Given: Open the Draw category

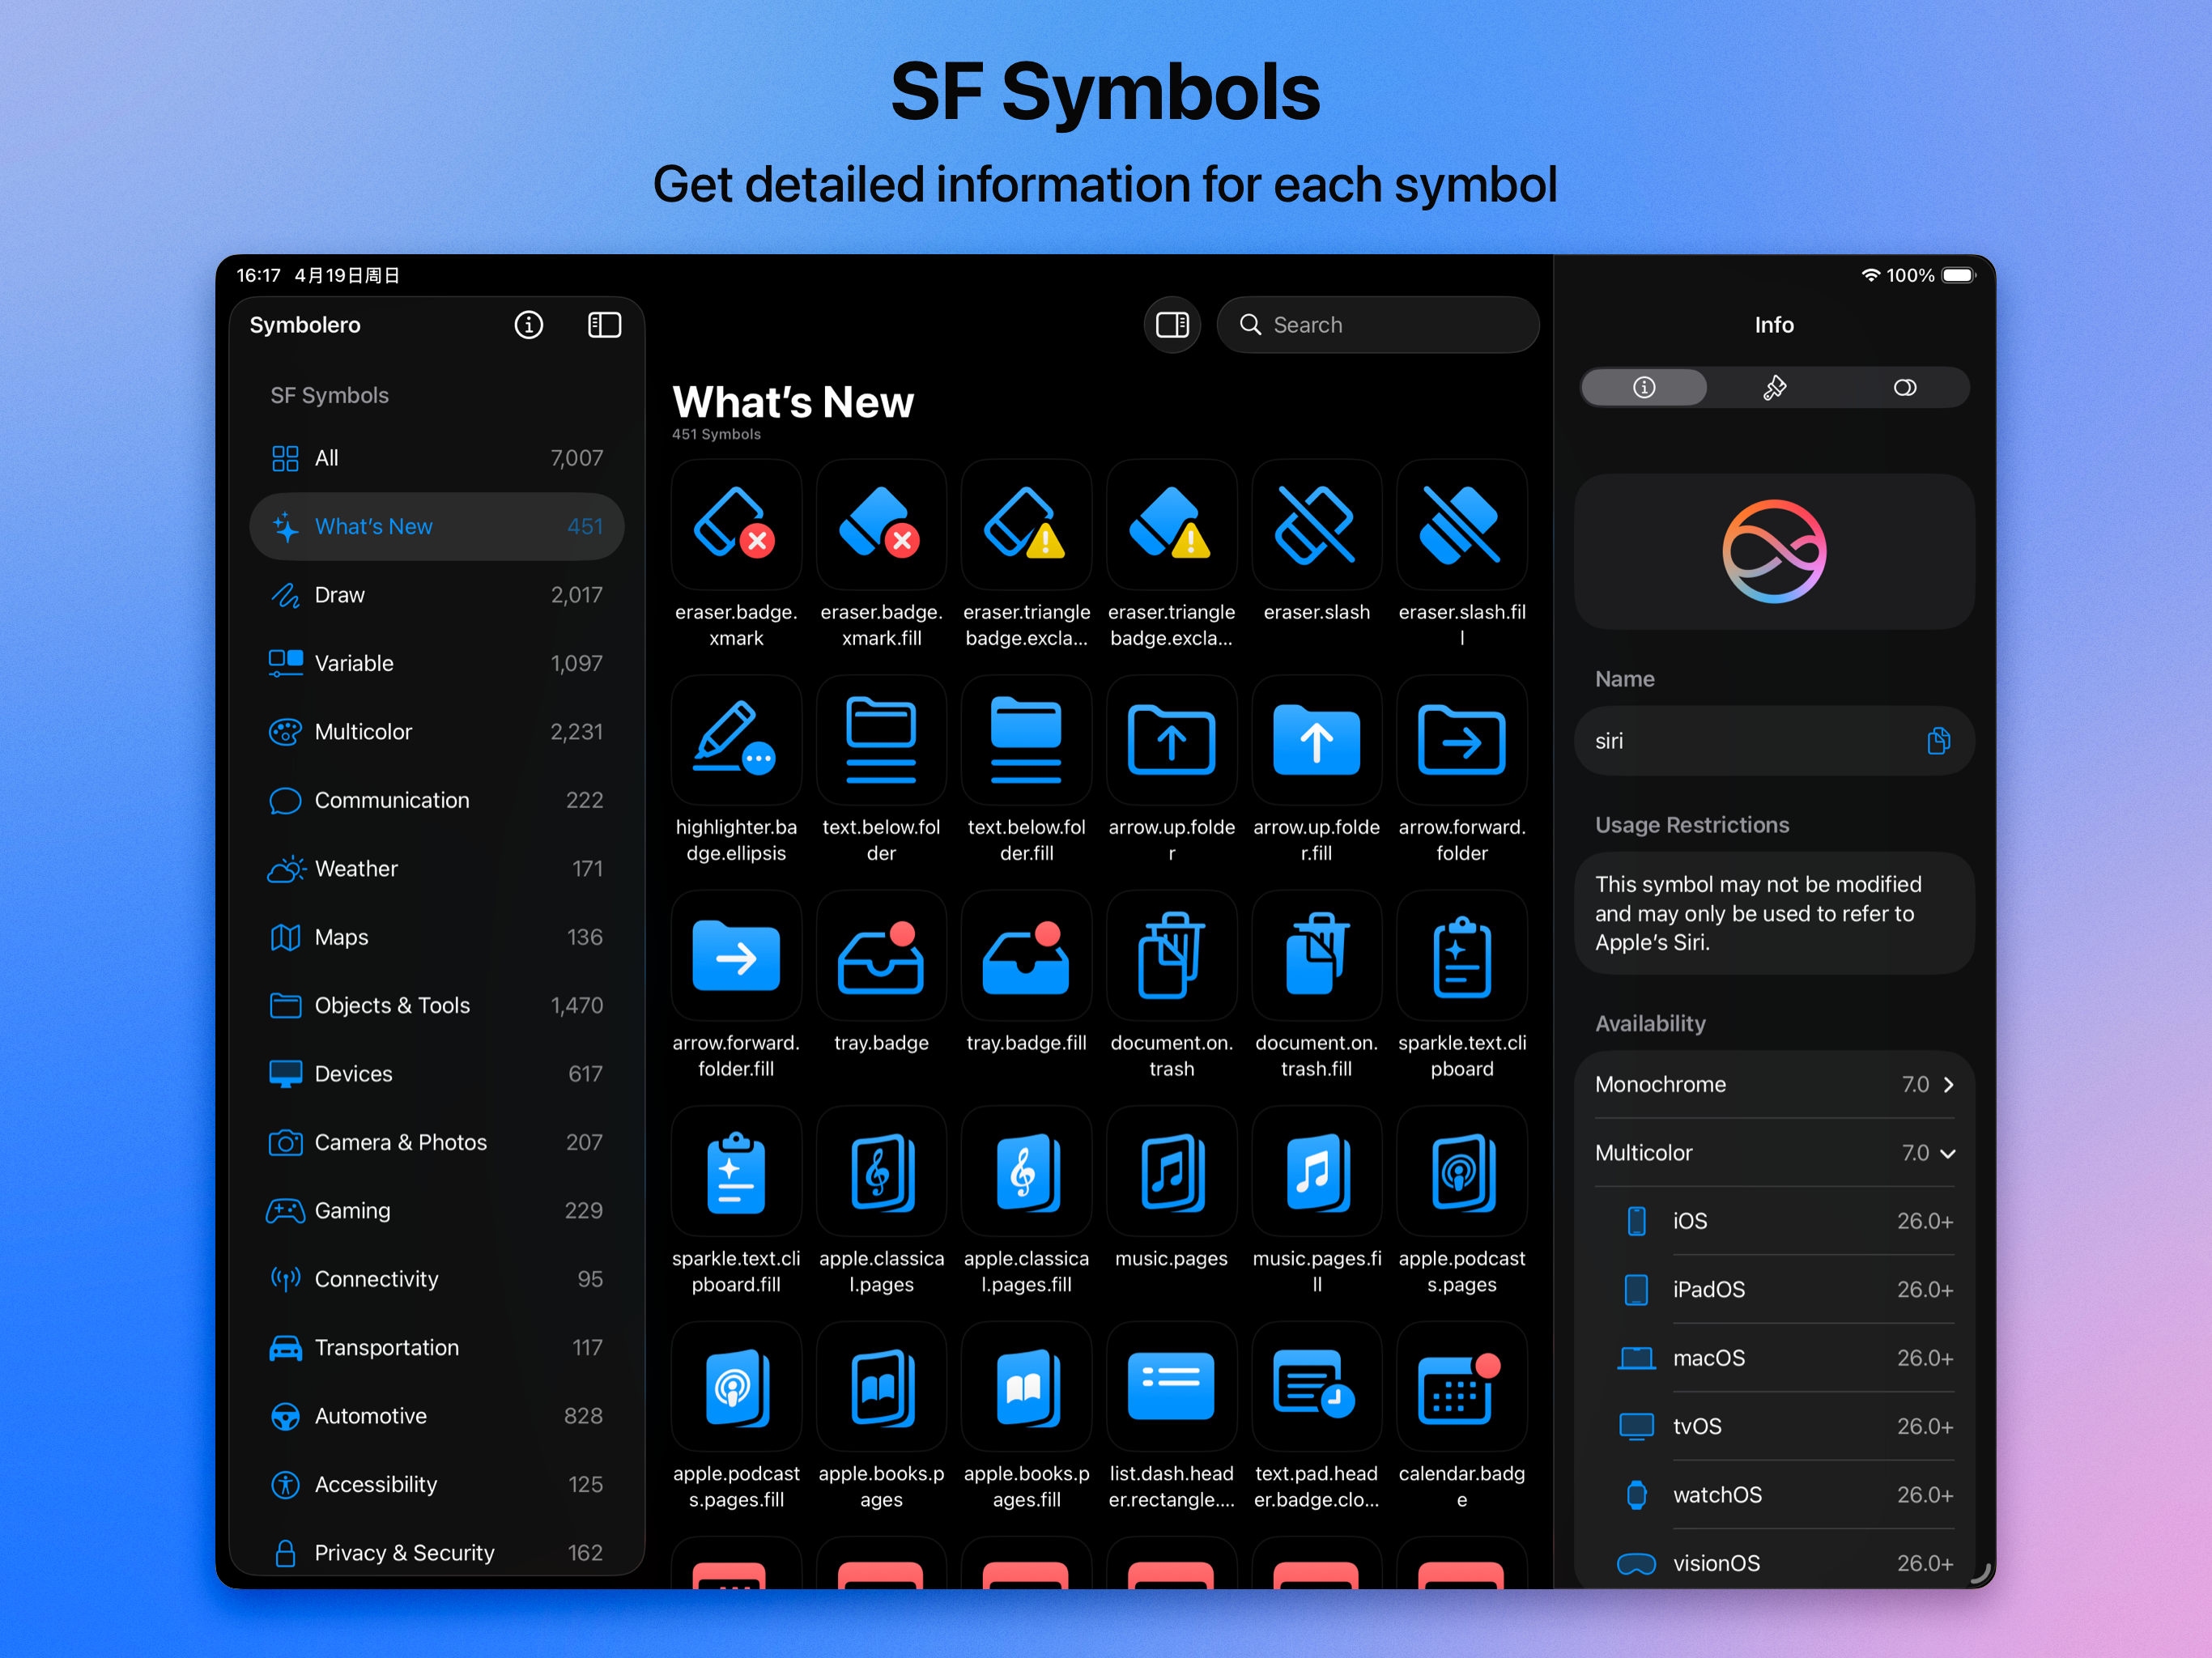Looking at the screenshot, I should (437, 595).
